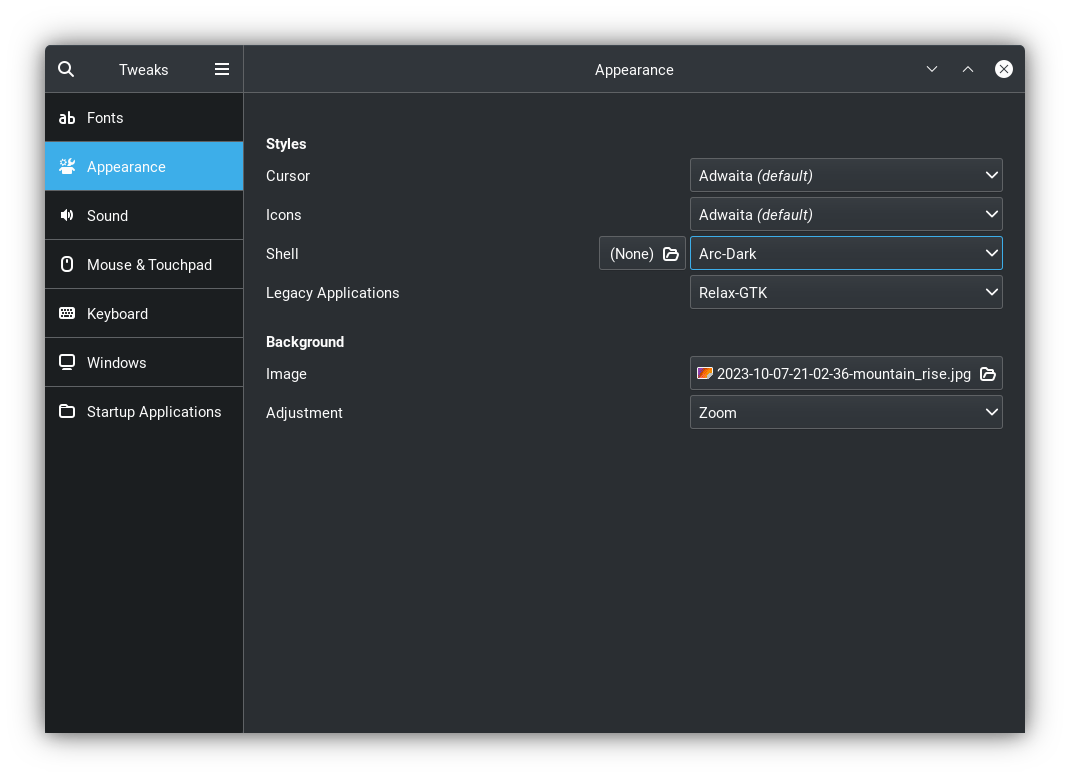Click the Styles section heading
1070x778 pixels.
[286, 144]
